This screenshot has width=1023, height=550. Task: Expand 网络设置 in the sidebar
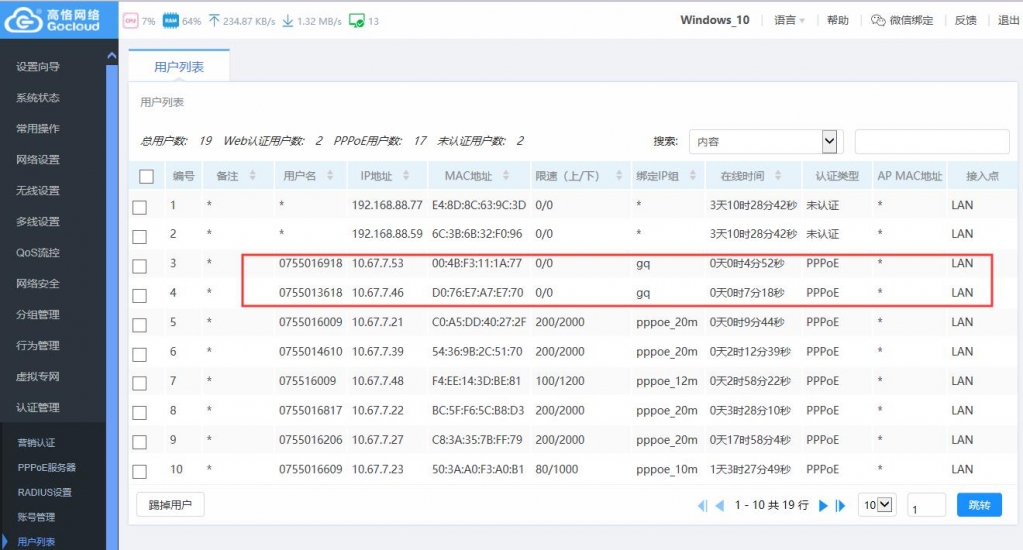point(38,160)
